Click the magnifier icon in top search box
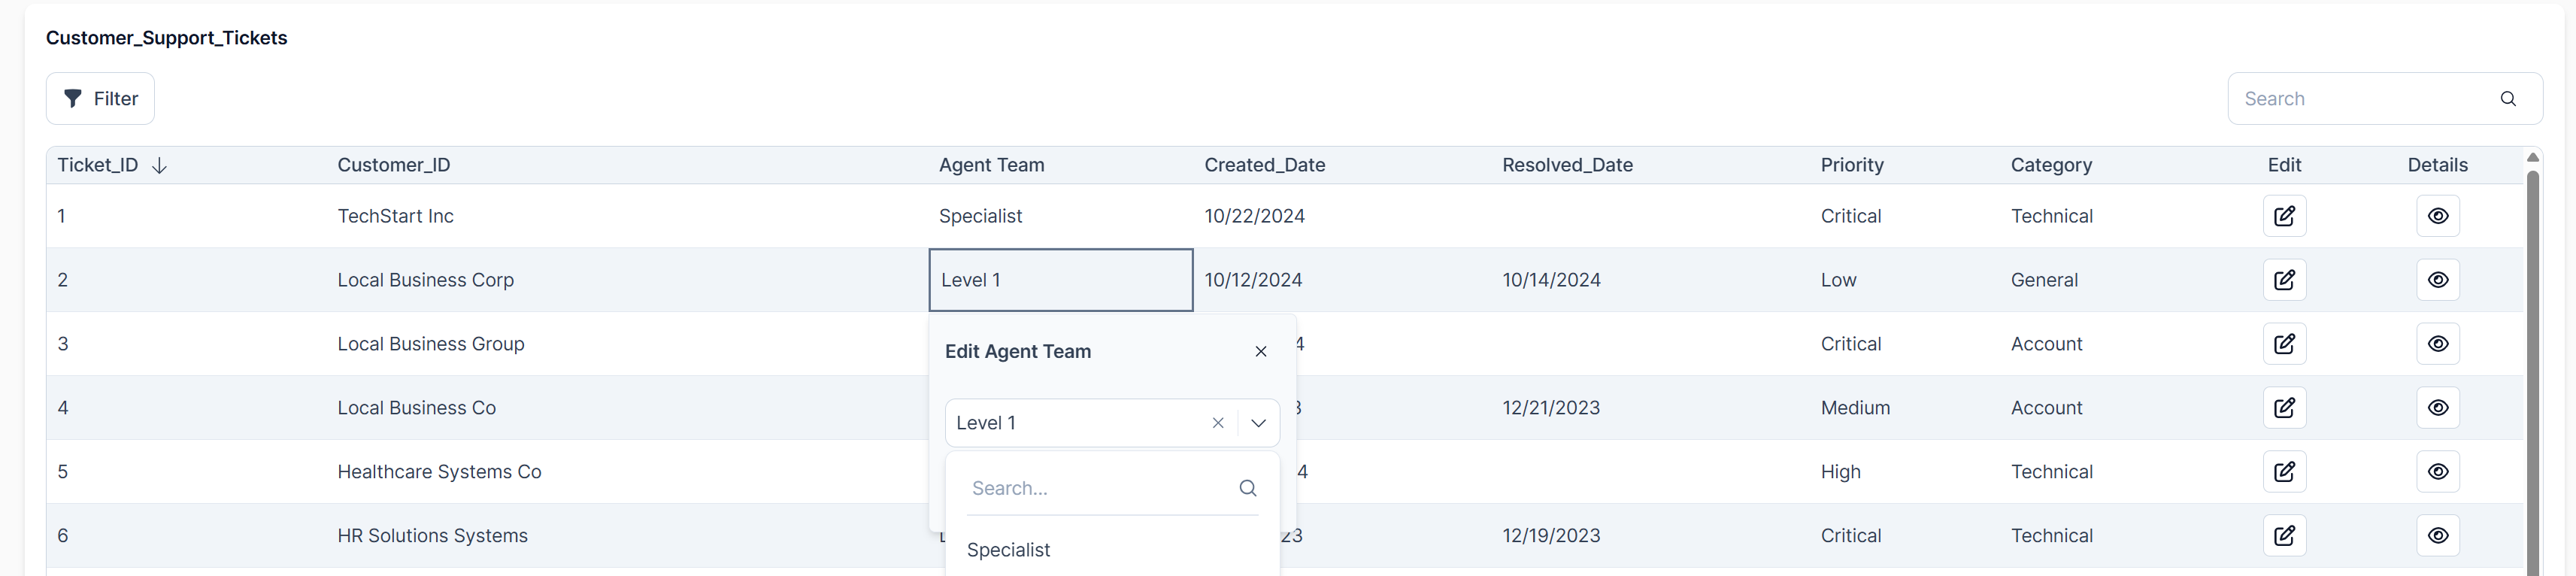 pyautogui.click(x=2507, y=99)
